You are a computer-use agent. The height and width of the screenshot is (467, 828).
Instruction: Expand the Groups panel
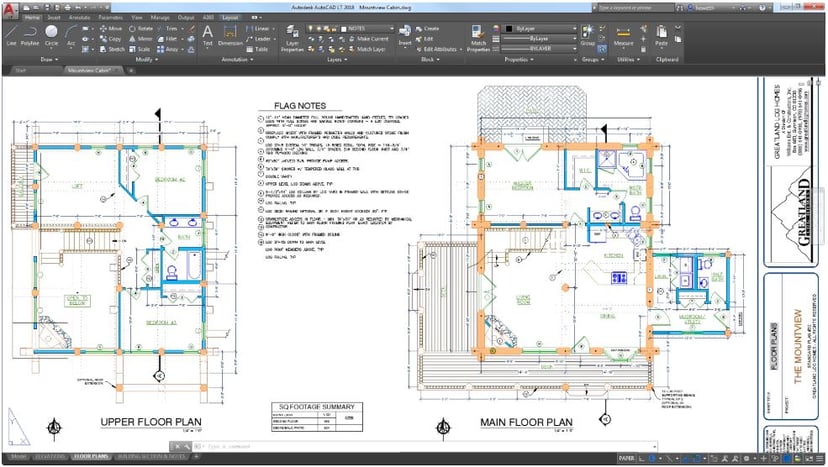592,60
